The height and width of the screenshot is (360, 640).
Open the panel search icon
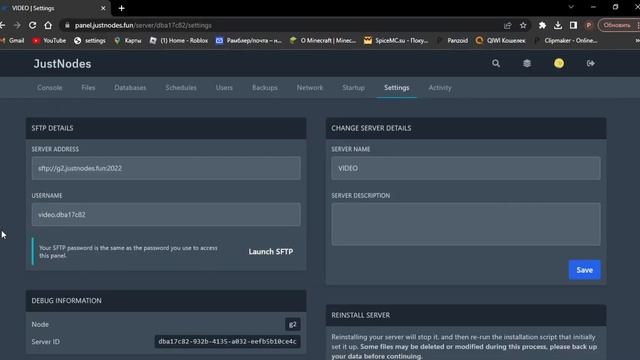[x=496, y=63]
